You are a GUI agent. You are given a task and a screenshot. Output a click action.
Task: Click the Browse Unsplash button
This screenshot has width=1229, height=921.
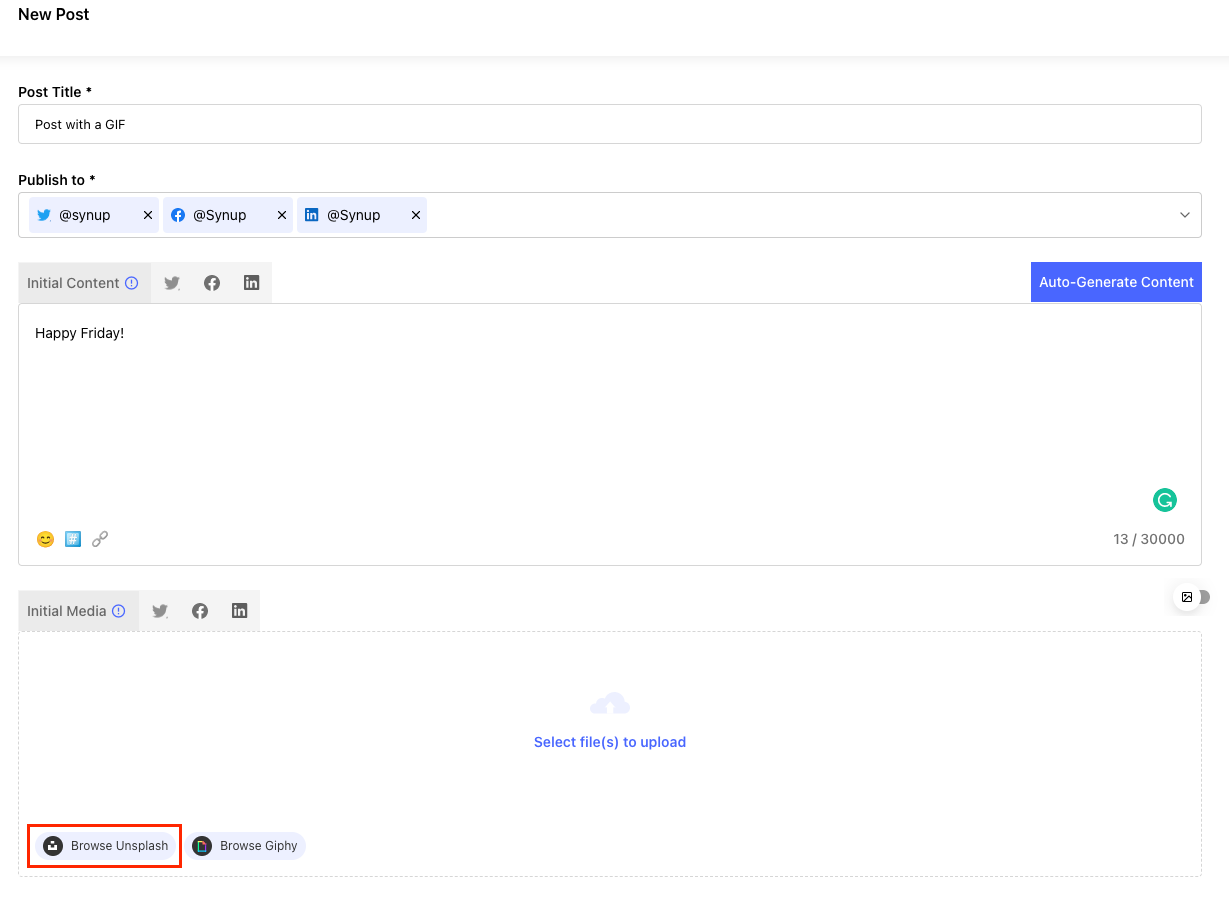click(x=105, y=846)
